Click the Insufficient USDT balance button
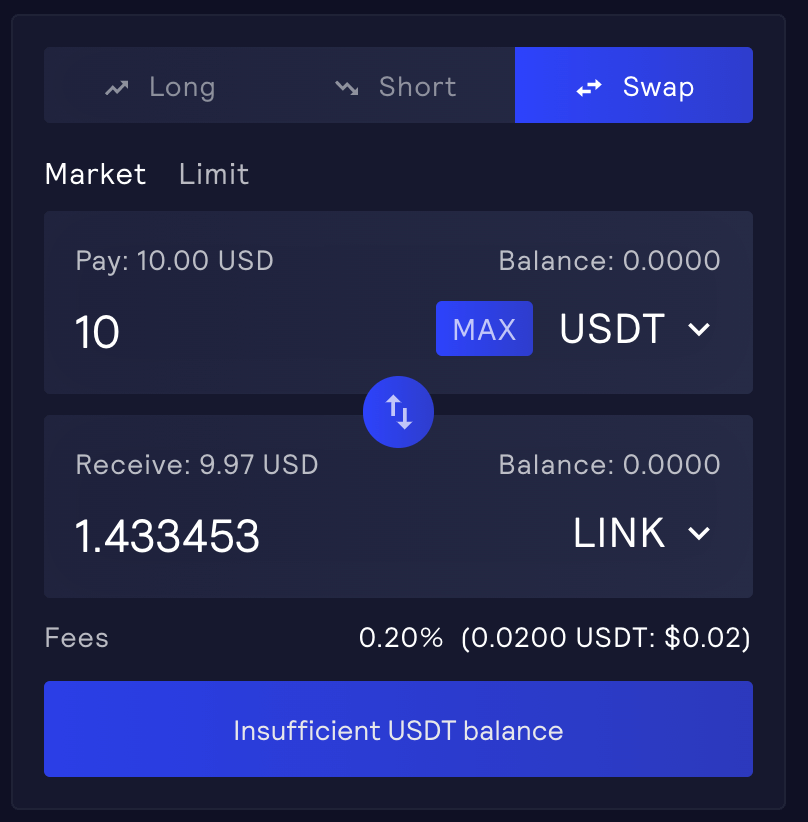The image size is (808, 822). click(x=398, y=730)
